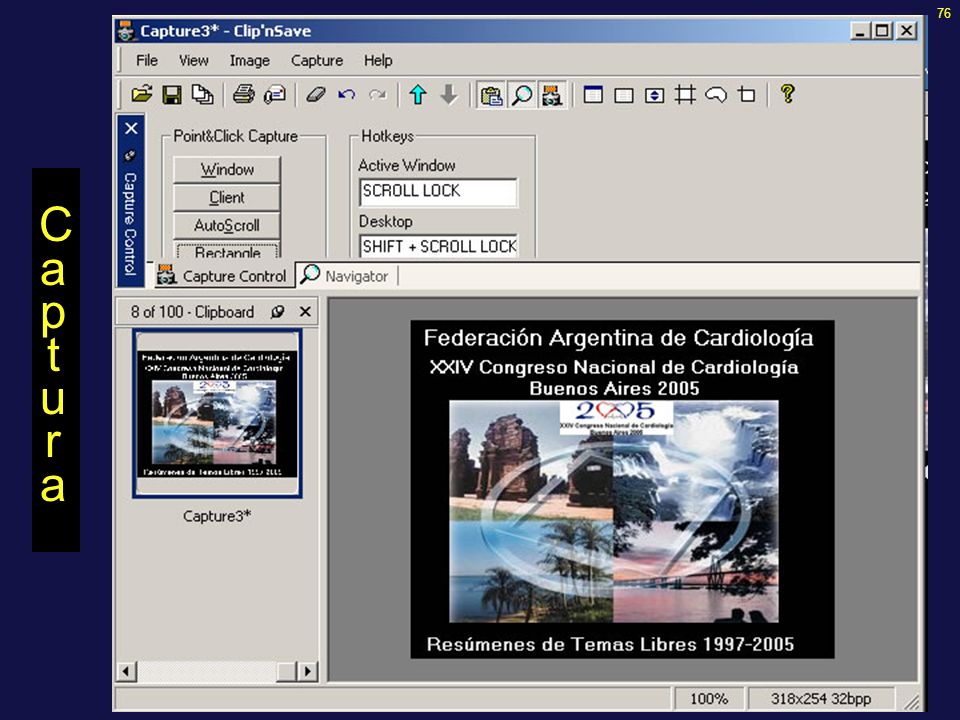
Task: Click the Window capture button
Action: pyautogui.click(x=227, y=170)
